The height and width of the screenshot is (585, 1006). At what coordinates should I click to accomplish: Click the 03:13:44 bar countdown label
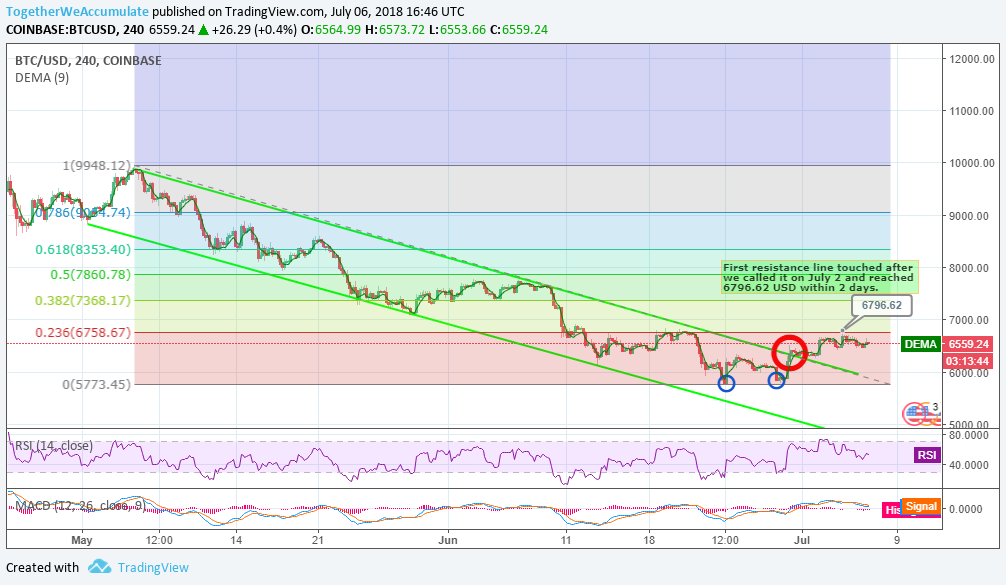tap(968, 361)
